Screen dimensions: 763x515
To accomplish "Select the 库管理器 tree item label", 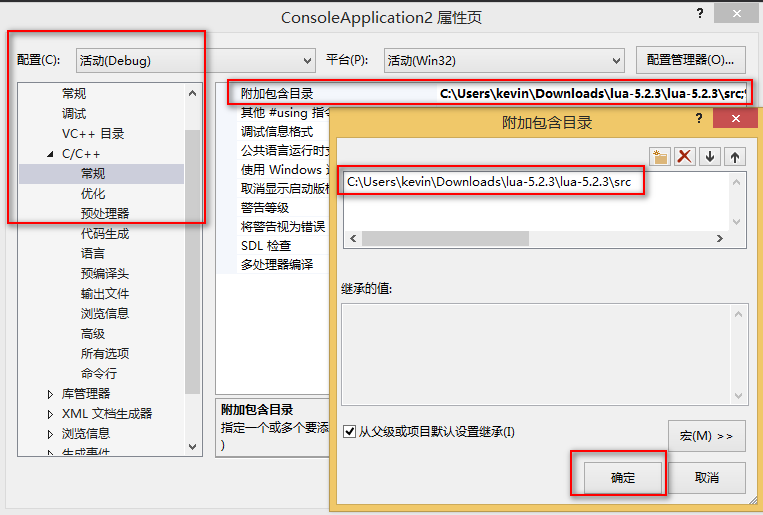I will pyautogui.click(x=86, y=394).
